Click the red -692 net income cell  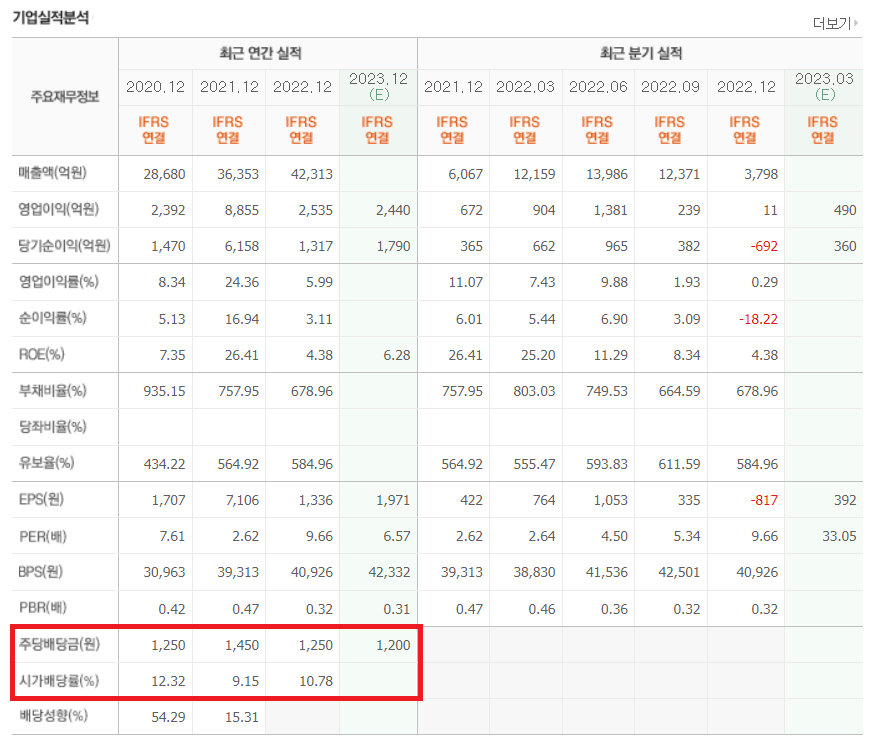point(762,245)
